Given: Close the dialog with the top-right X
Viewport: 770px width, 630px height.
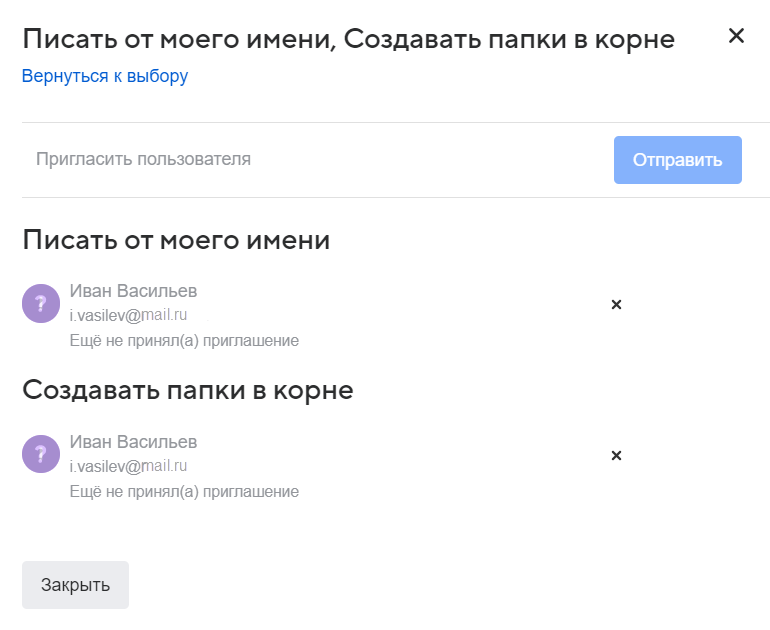Looking at the screenshot, I should (x=736, y=36).
